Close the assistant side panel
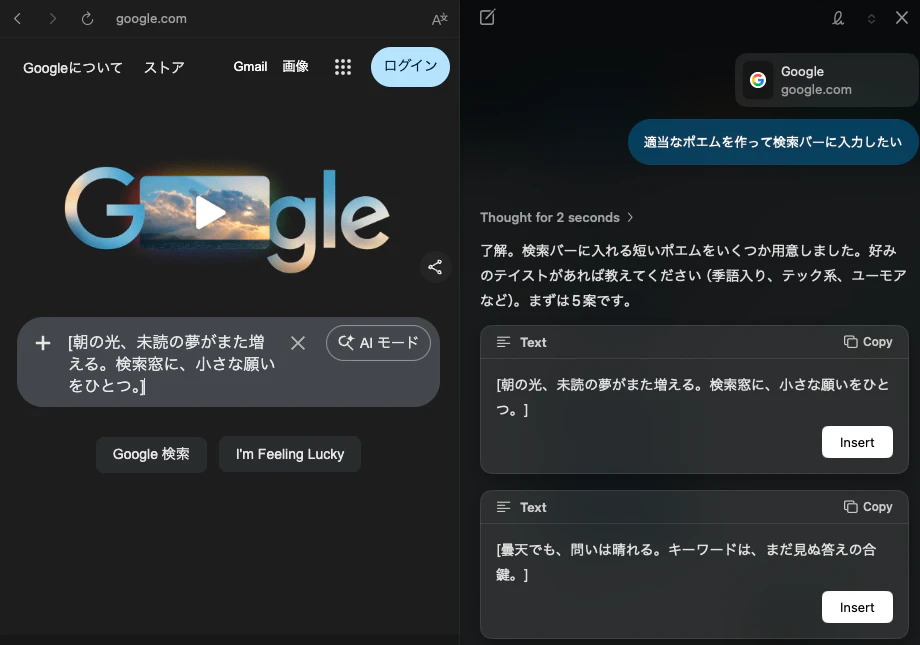This screenshot has height=645, width=920. point(902,18)
